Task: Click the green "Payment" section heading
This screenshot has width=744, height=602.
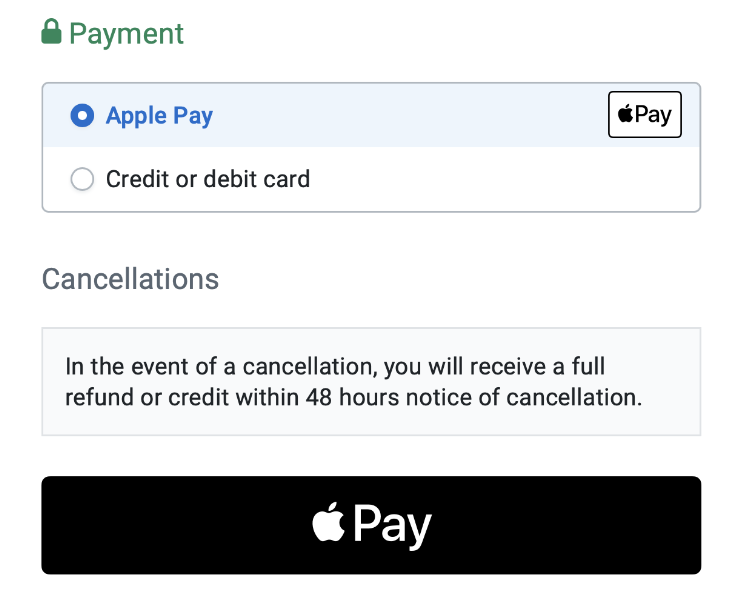Action: point(126,33)
